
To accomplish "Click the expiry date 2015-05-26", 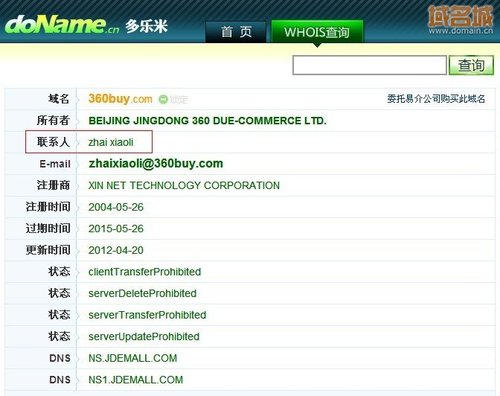I will (116, 229).
